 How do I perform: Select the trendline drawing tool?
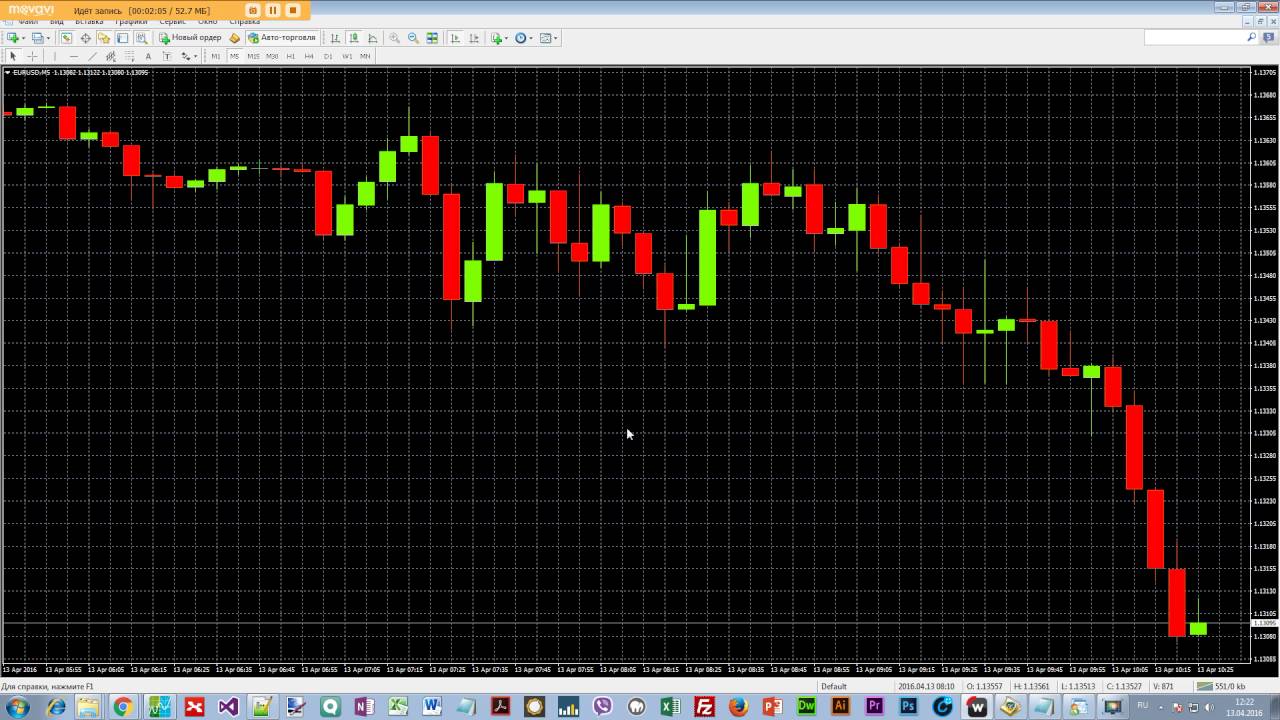92,56
